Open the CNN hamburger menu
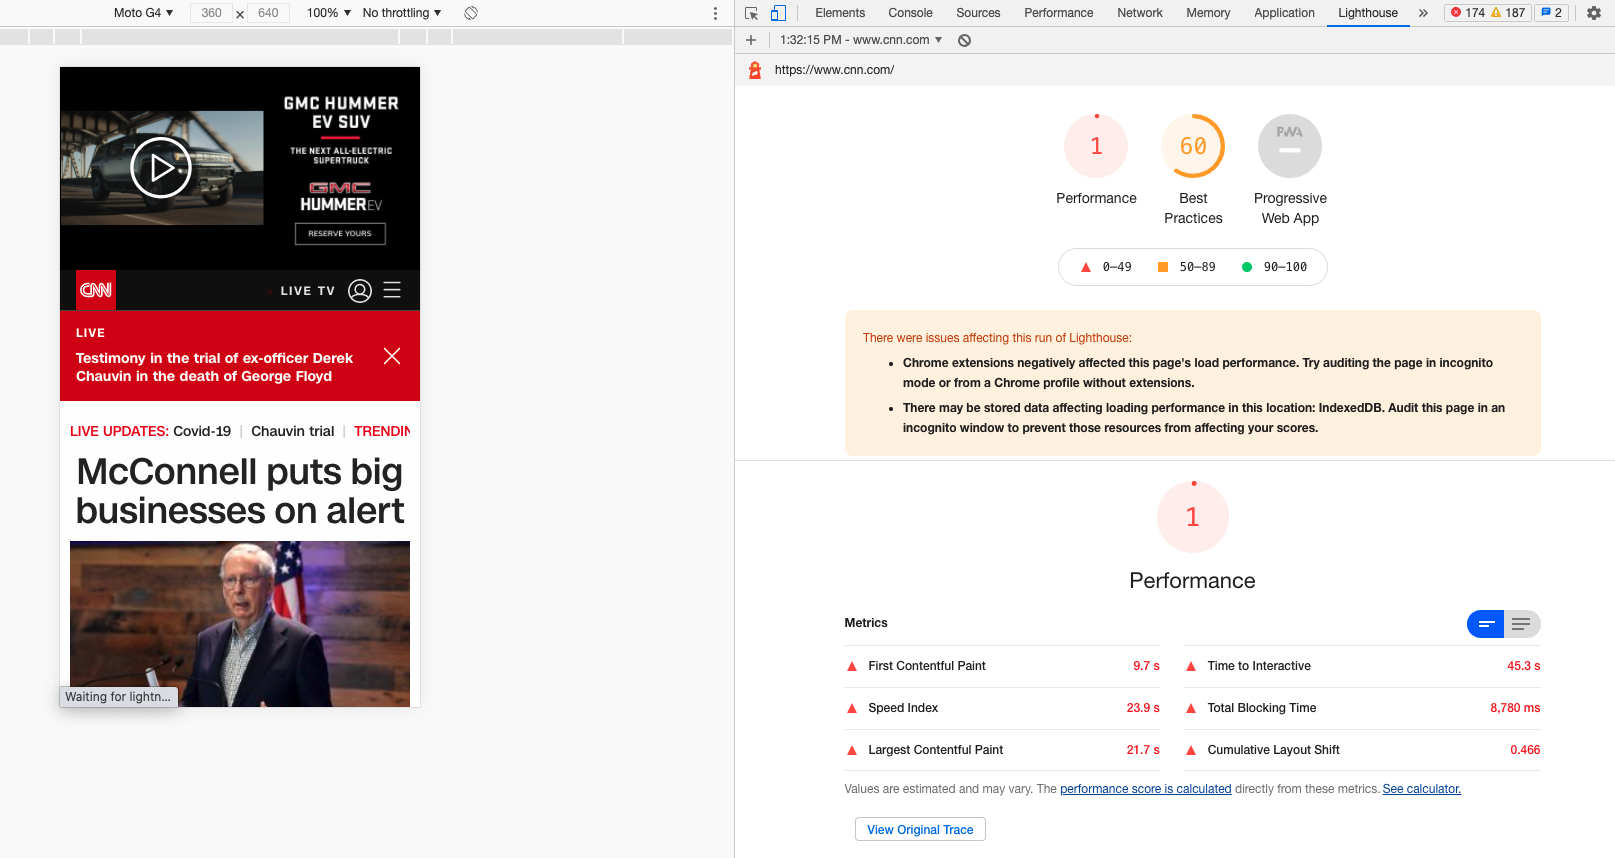Screen dimensions: 1615x858 (x=392, y=290)
